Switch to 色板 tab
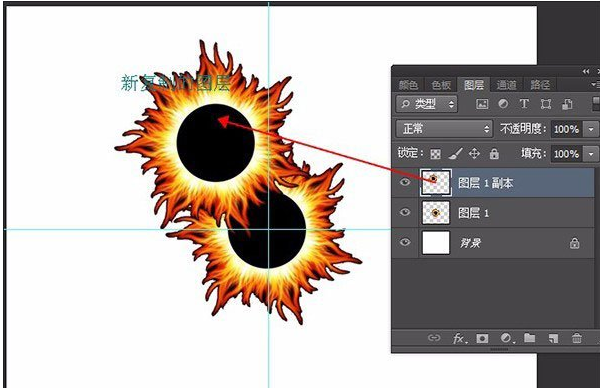 point(441,85)
